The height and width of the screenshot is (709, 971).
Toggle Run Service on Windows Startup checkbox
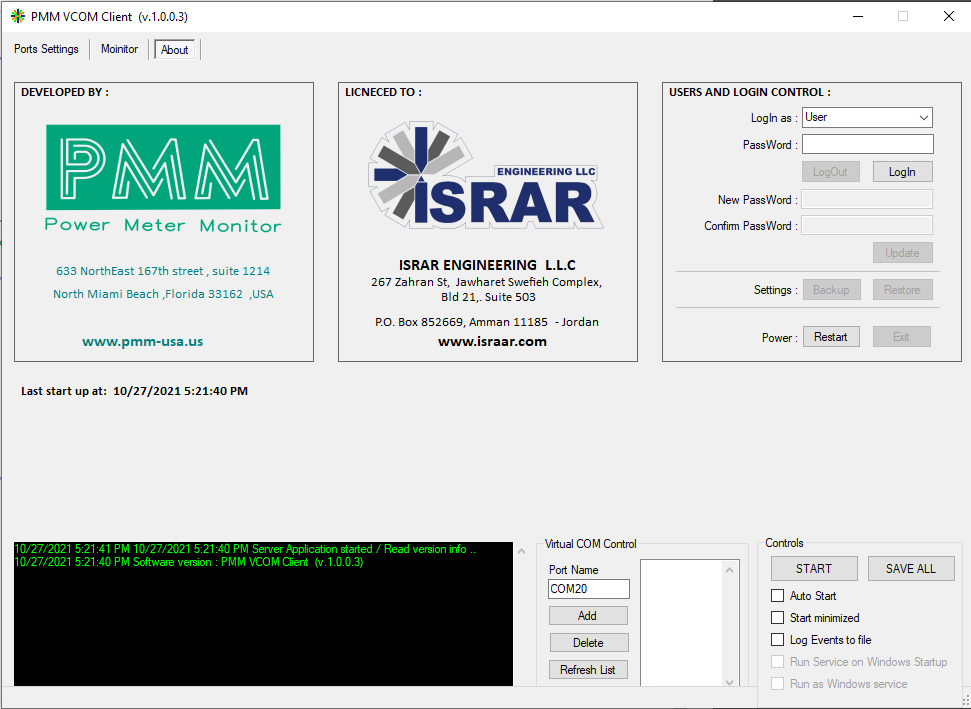[777, 662]
